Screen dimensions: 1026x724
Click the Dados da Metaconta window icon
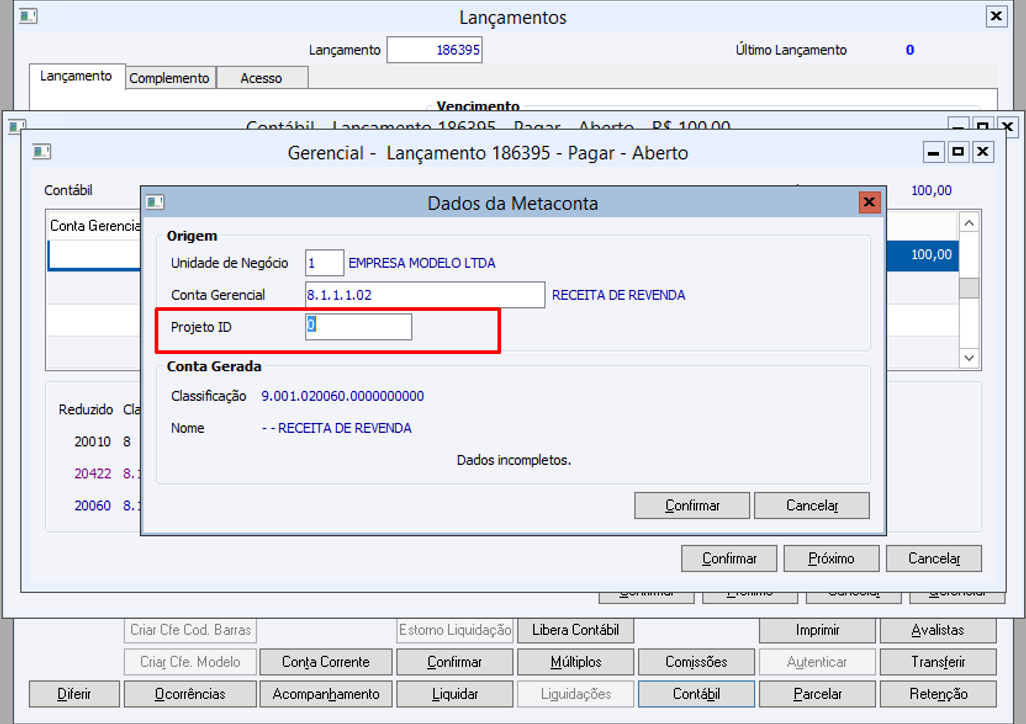(x=154, y=202)
